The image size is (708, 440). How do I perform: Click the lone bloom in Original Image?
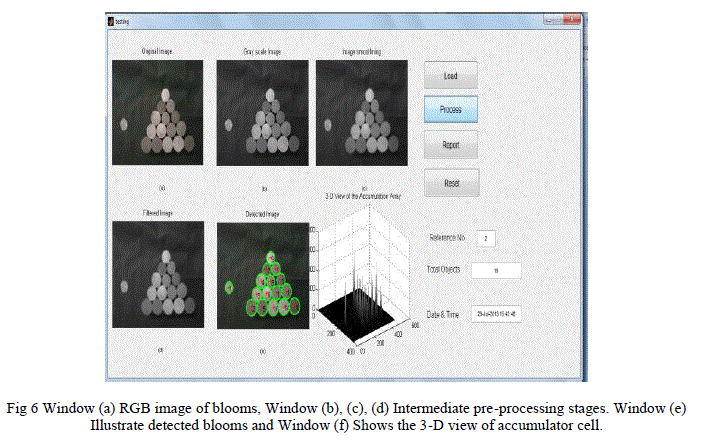click(125, 125)
